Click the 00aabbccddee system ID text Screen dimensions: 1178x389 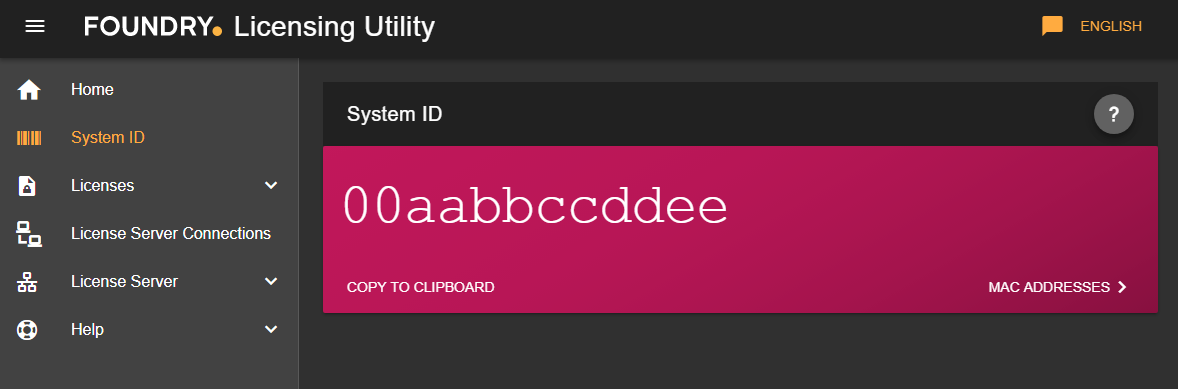point(536,206)
